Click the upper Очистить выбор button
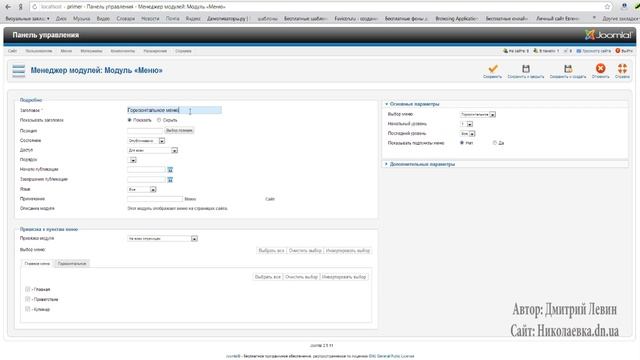The width and height of the screenshot is (640, 360). pos(305,251)
